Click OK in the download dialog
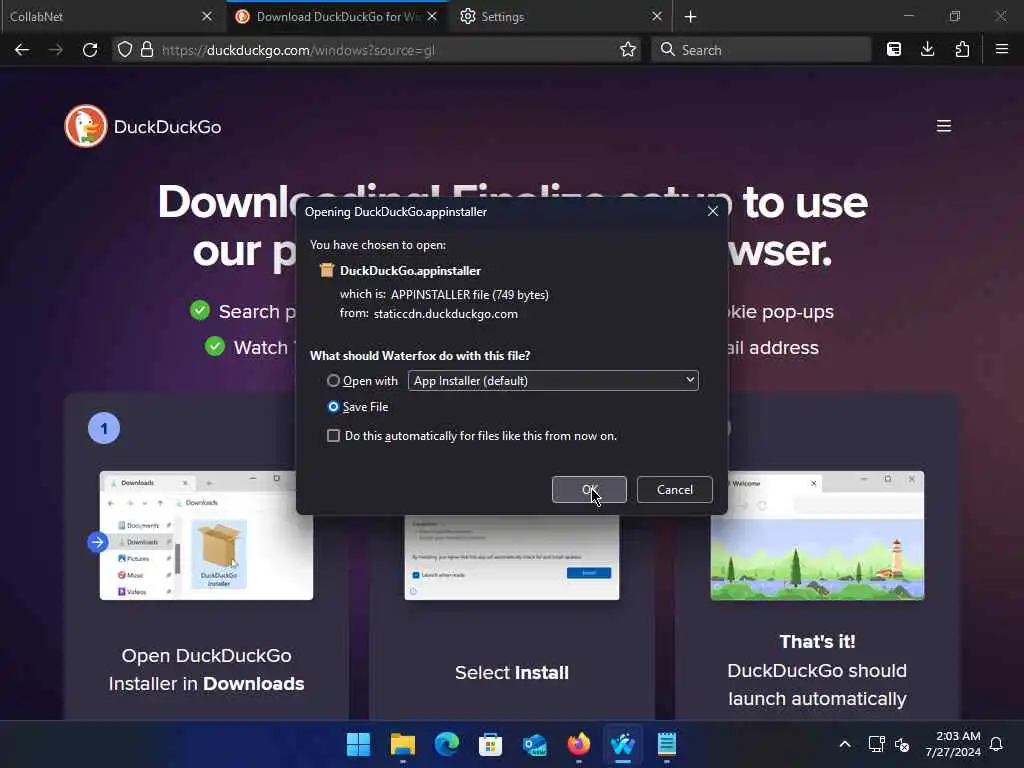The width and height of the screenshot is (1024, 768). pos(589,490)
